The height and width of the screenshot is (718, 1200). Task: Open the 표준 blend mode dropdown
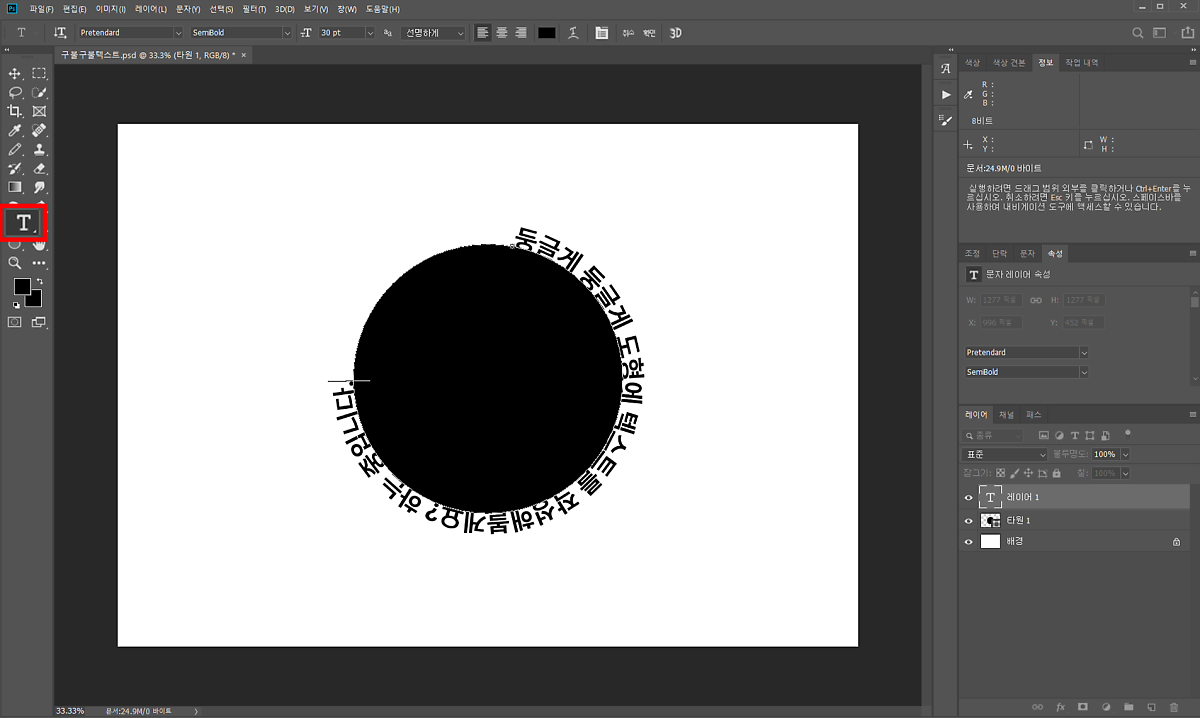pos(1005,454)
